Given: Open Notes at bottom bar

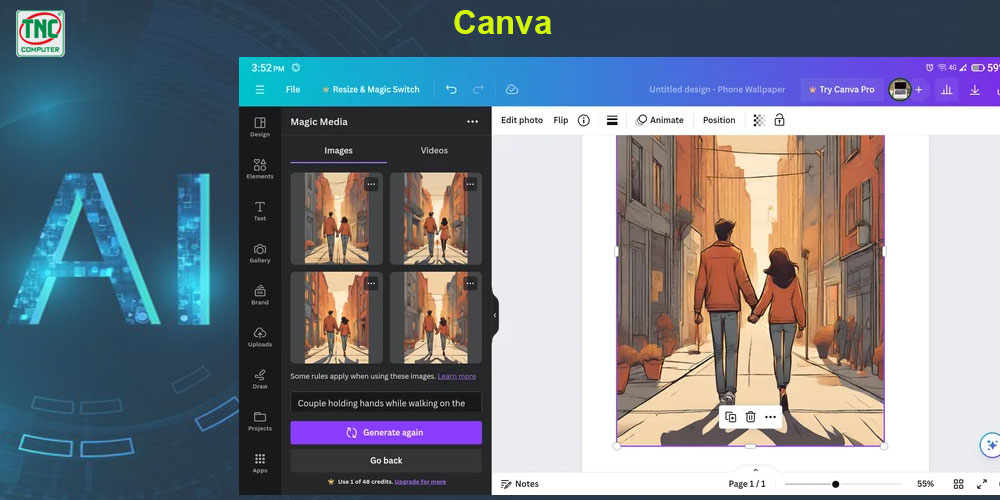Looking at the screenshot, I should (520, 484).
